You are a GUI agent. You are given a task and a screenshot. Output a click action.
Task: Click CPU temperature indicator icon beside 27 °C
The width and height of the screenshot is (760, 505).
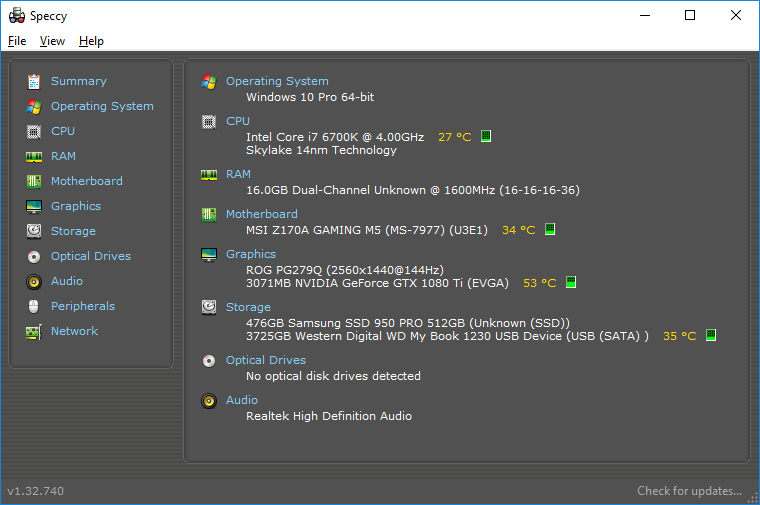point(486,136)
